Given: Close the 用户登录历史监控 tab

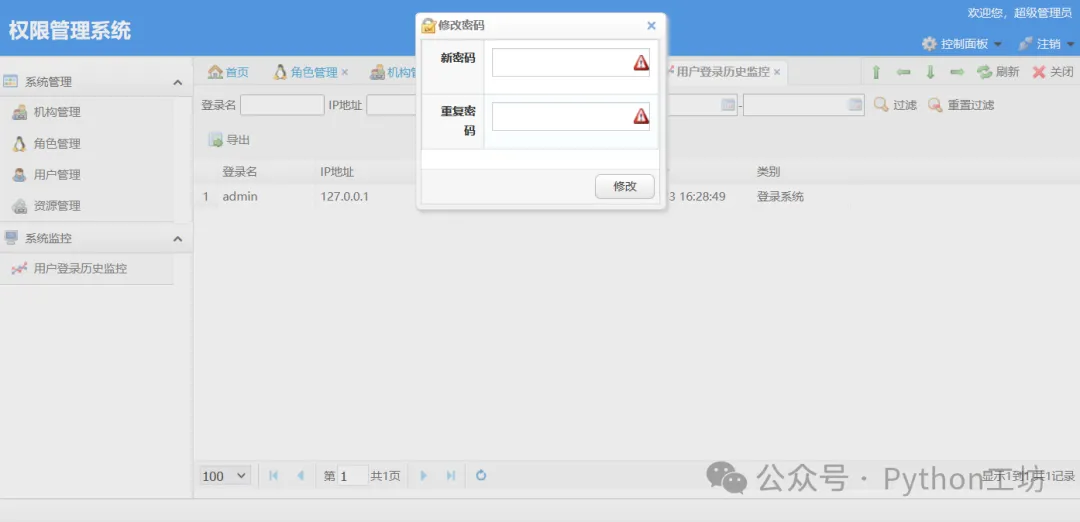Looking at the screenshot, I should 777,72.
